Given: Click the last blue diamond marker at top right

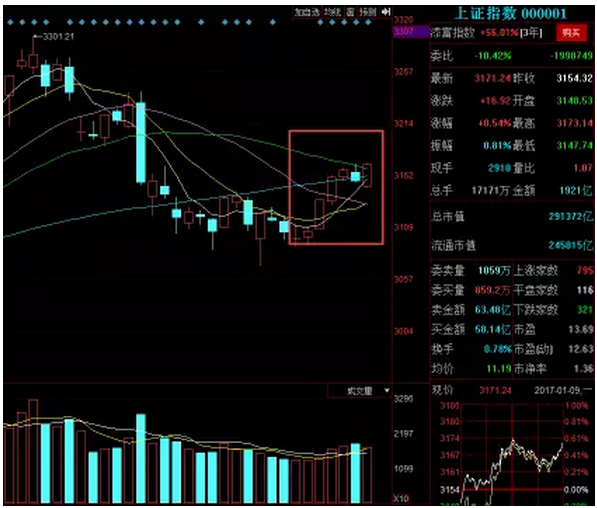Looking at the screenshot, I should coord(368,22).
